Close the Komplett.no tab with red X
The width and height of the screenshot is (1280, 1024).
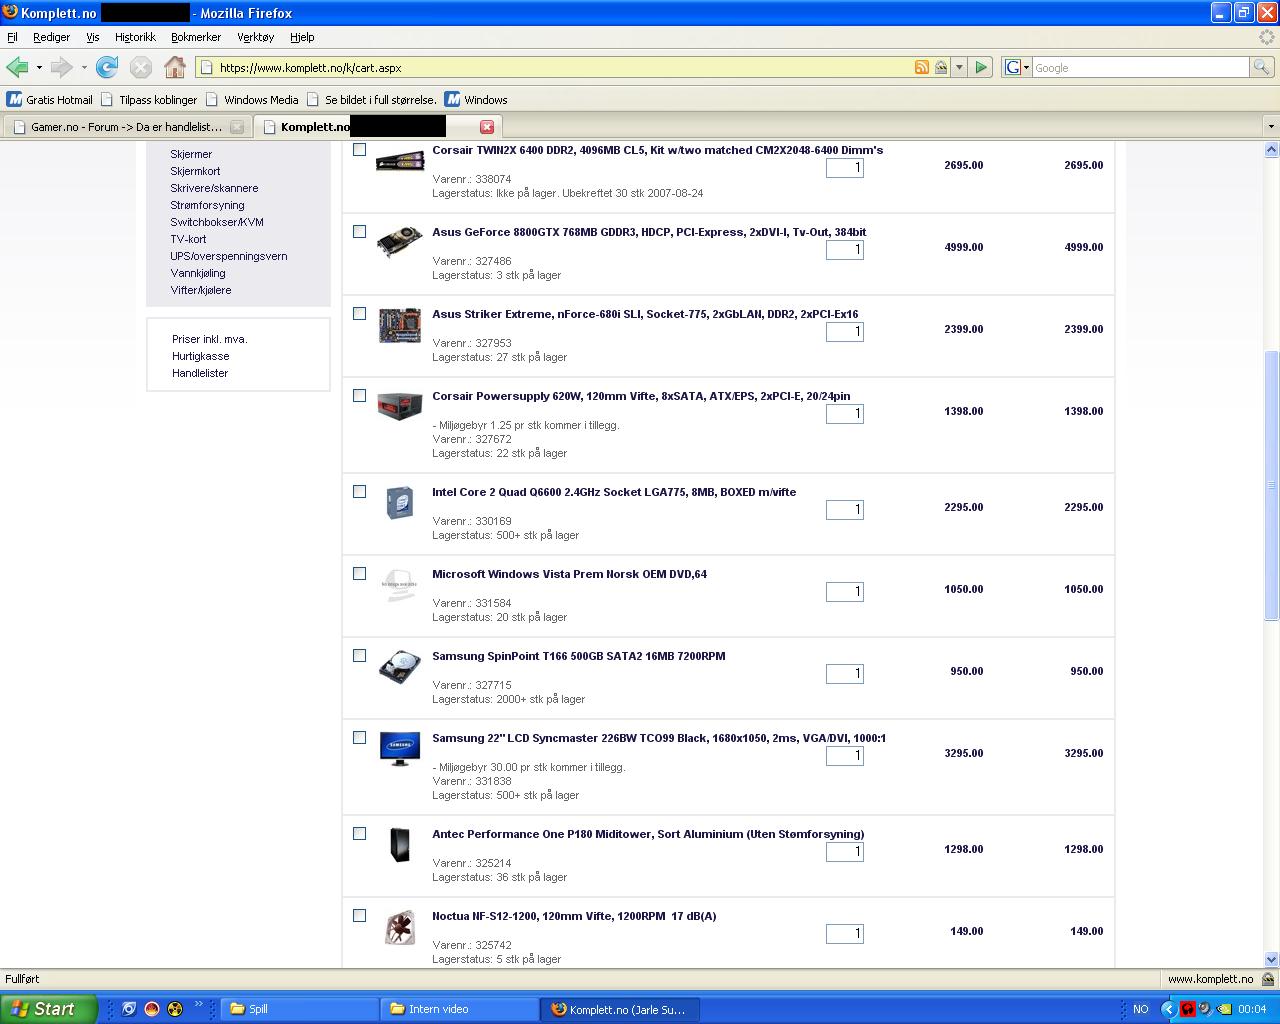(x=487, y=127)
